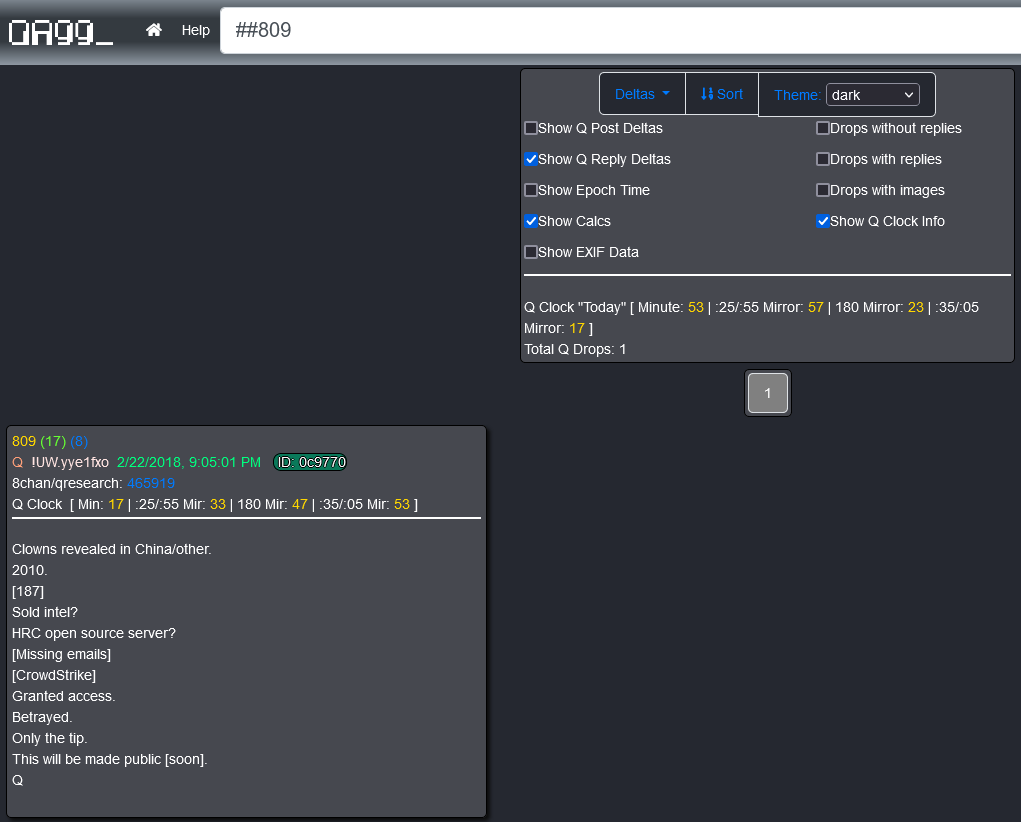Check Drops without replies filter
Viewport: 1021px width, 822px height.
tap(823, 128)
